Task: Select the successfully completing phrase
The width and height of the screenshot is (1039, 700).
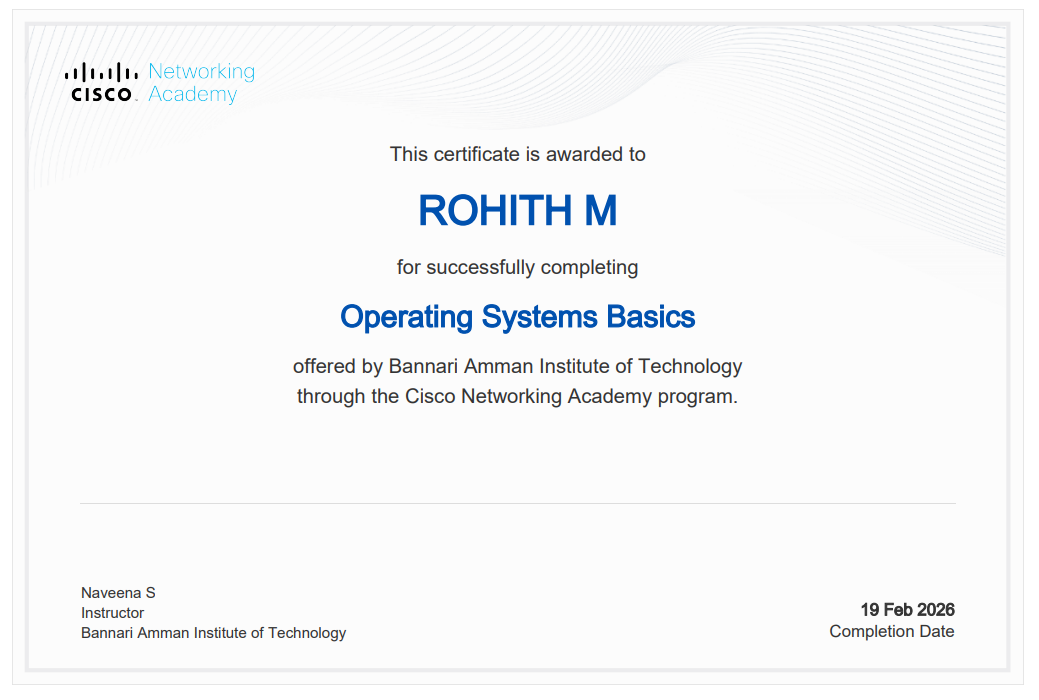Action: point(517,267)
